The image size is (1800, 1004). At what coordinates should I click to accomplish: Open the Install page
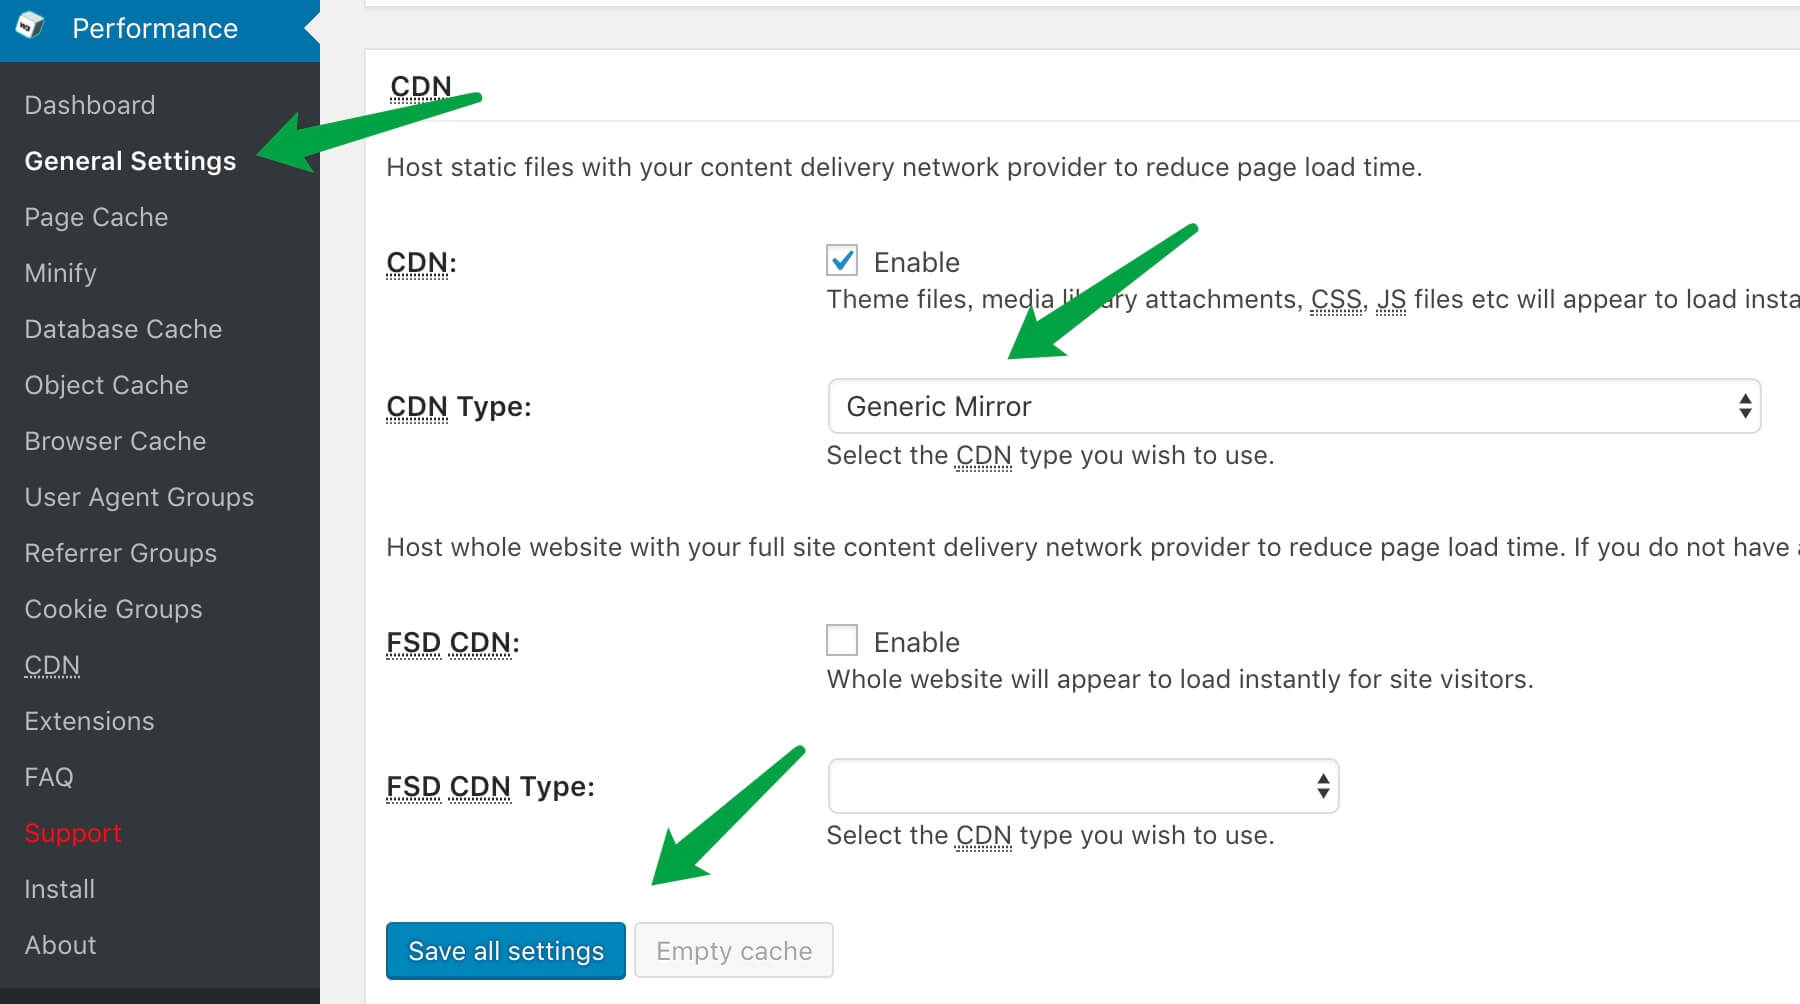[x=59, y=889]
